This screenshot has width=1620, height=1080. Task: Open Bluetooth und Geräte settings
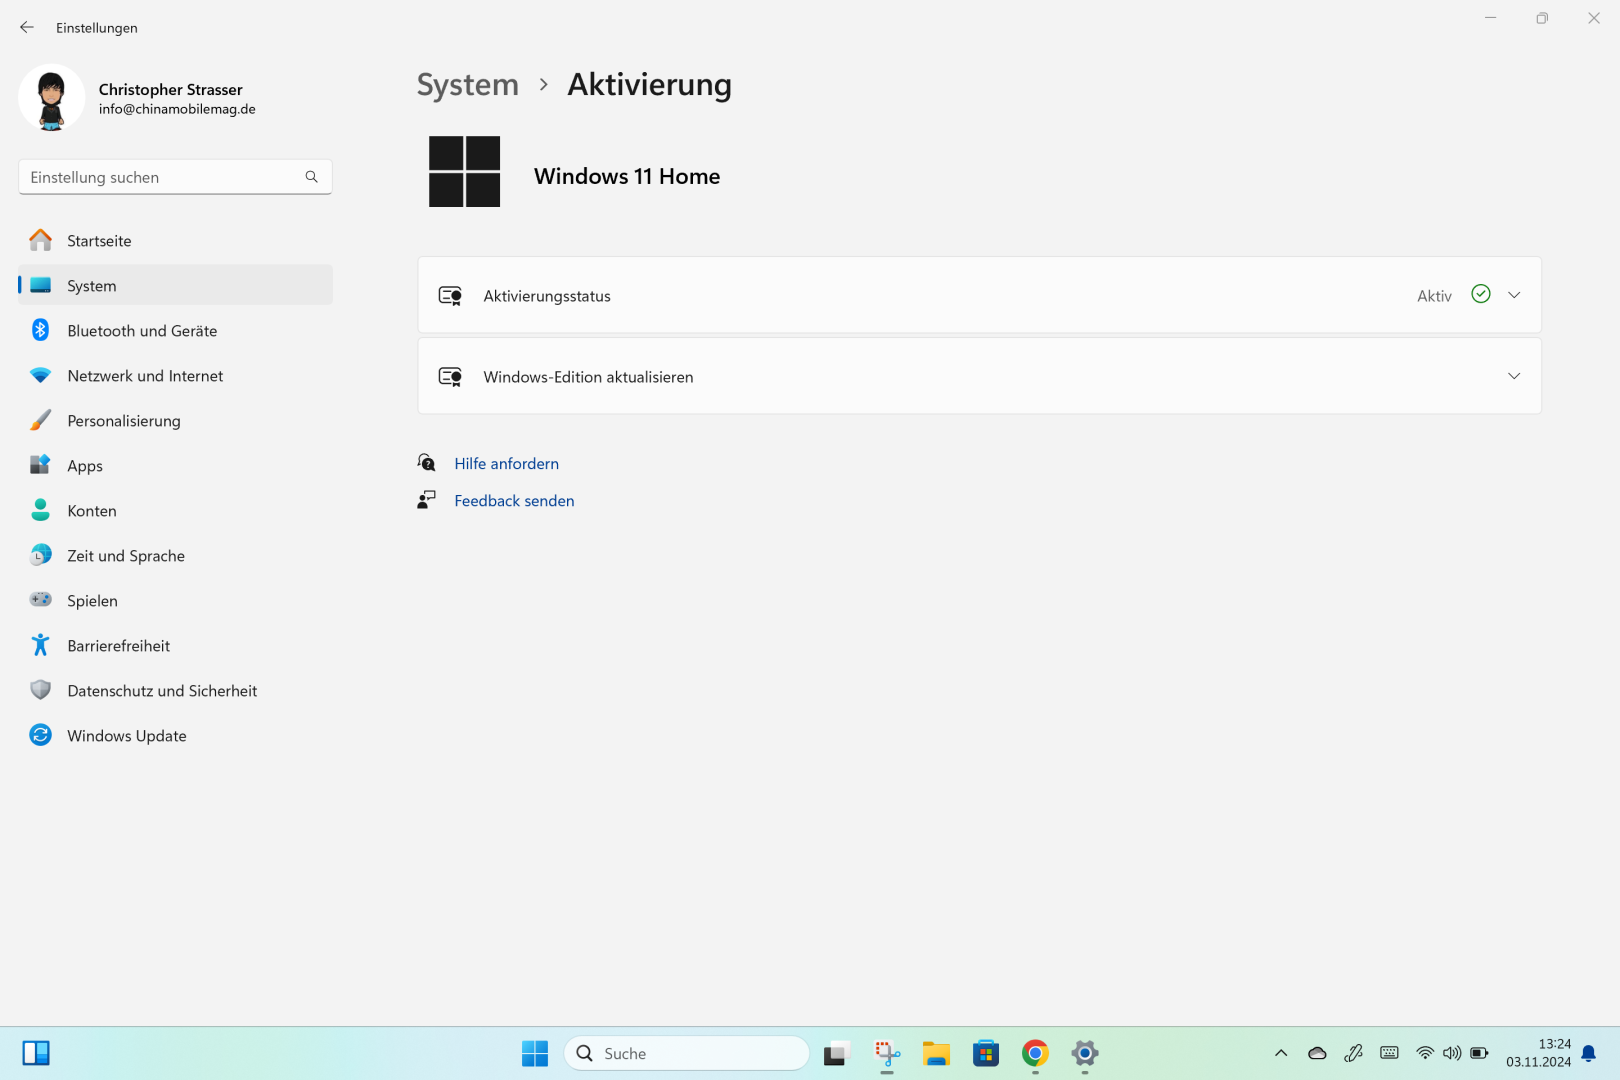tap(142, 331)
